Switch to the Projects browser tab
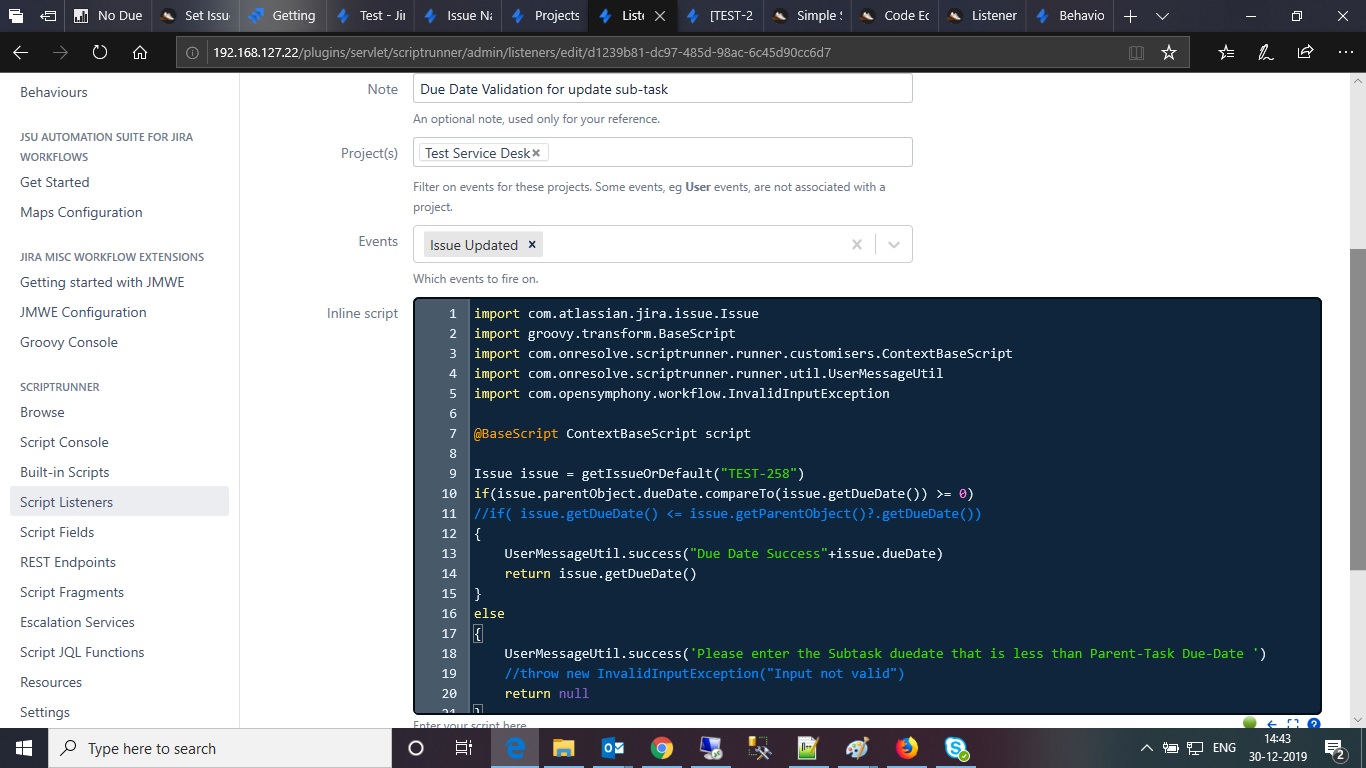Viewport: 1366px width, 768px height. [544, 16]
